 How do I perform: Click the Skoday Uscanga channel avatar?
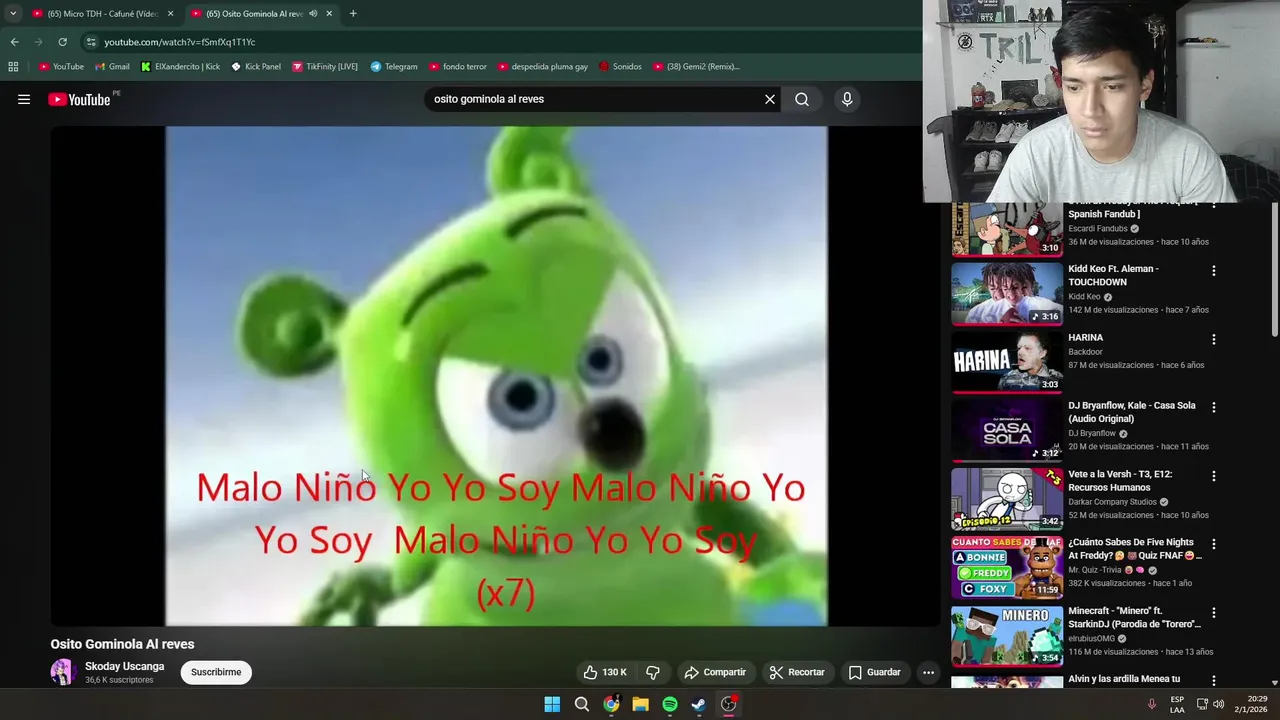pos(63,672)
